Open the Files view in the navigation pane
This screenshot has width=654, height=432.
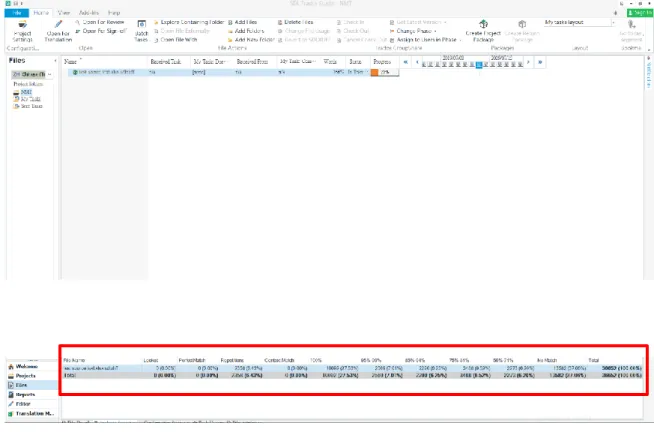[x=32, y=385]
